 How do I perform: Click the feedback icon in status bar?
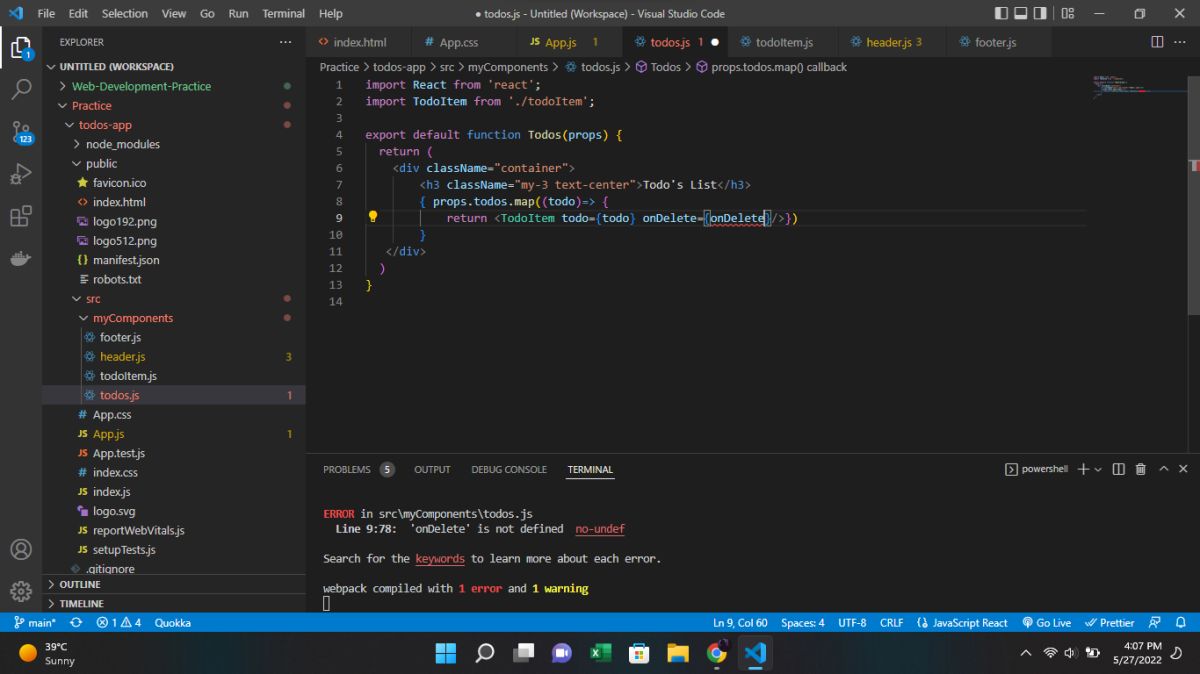click(1154, 622)
